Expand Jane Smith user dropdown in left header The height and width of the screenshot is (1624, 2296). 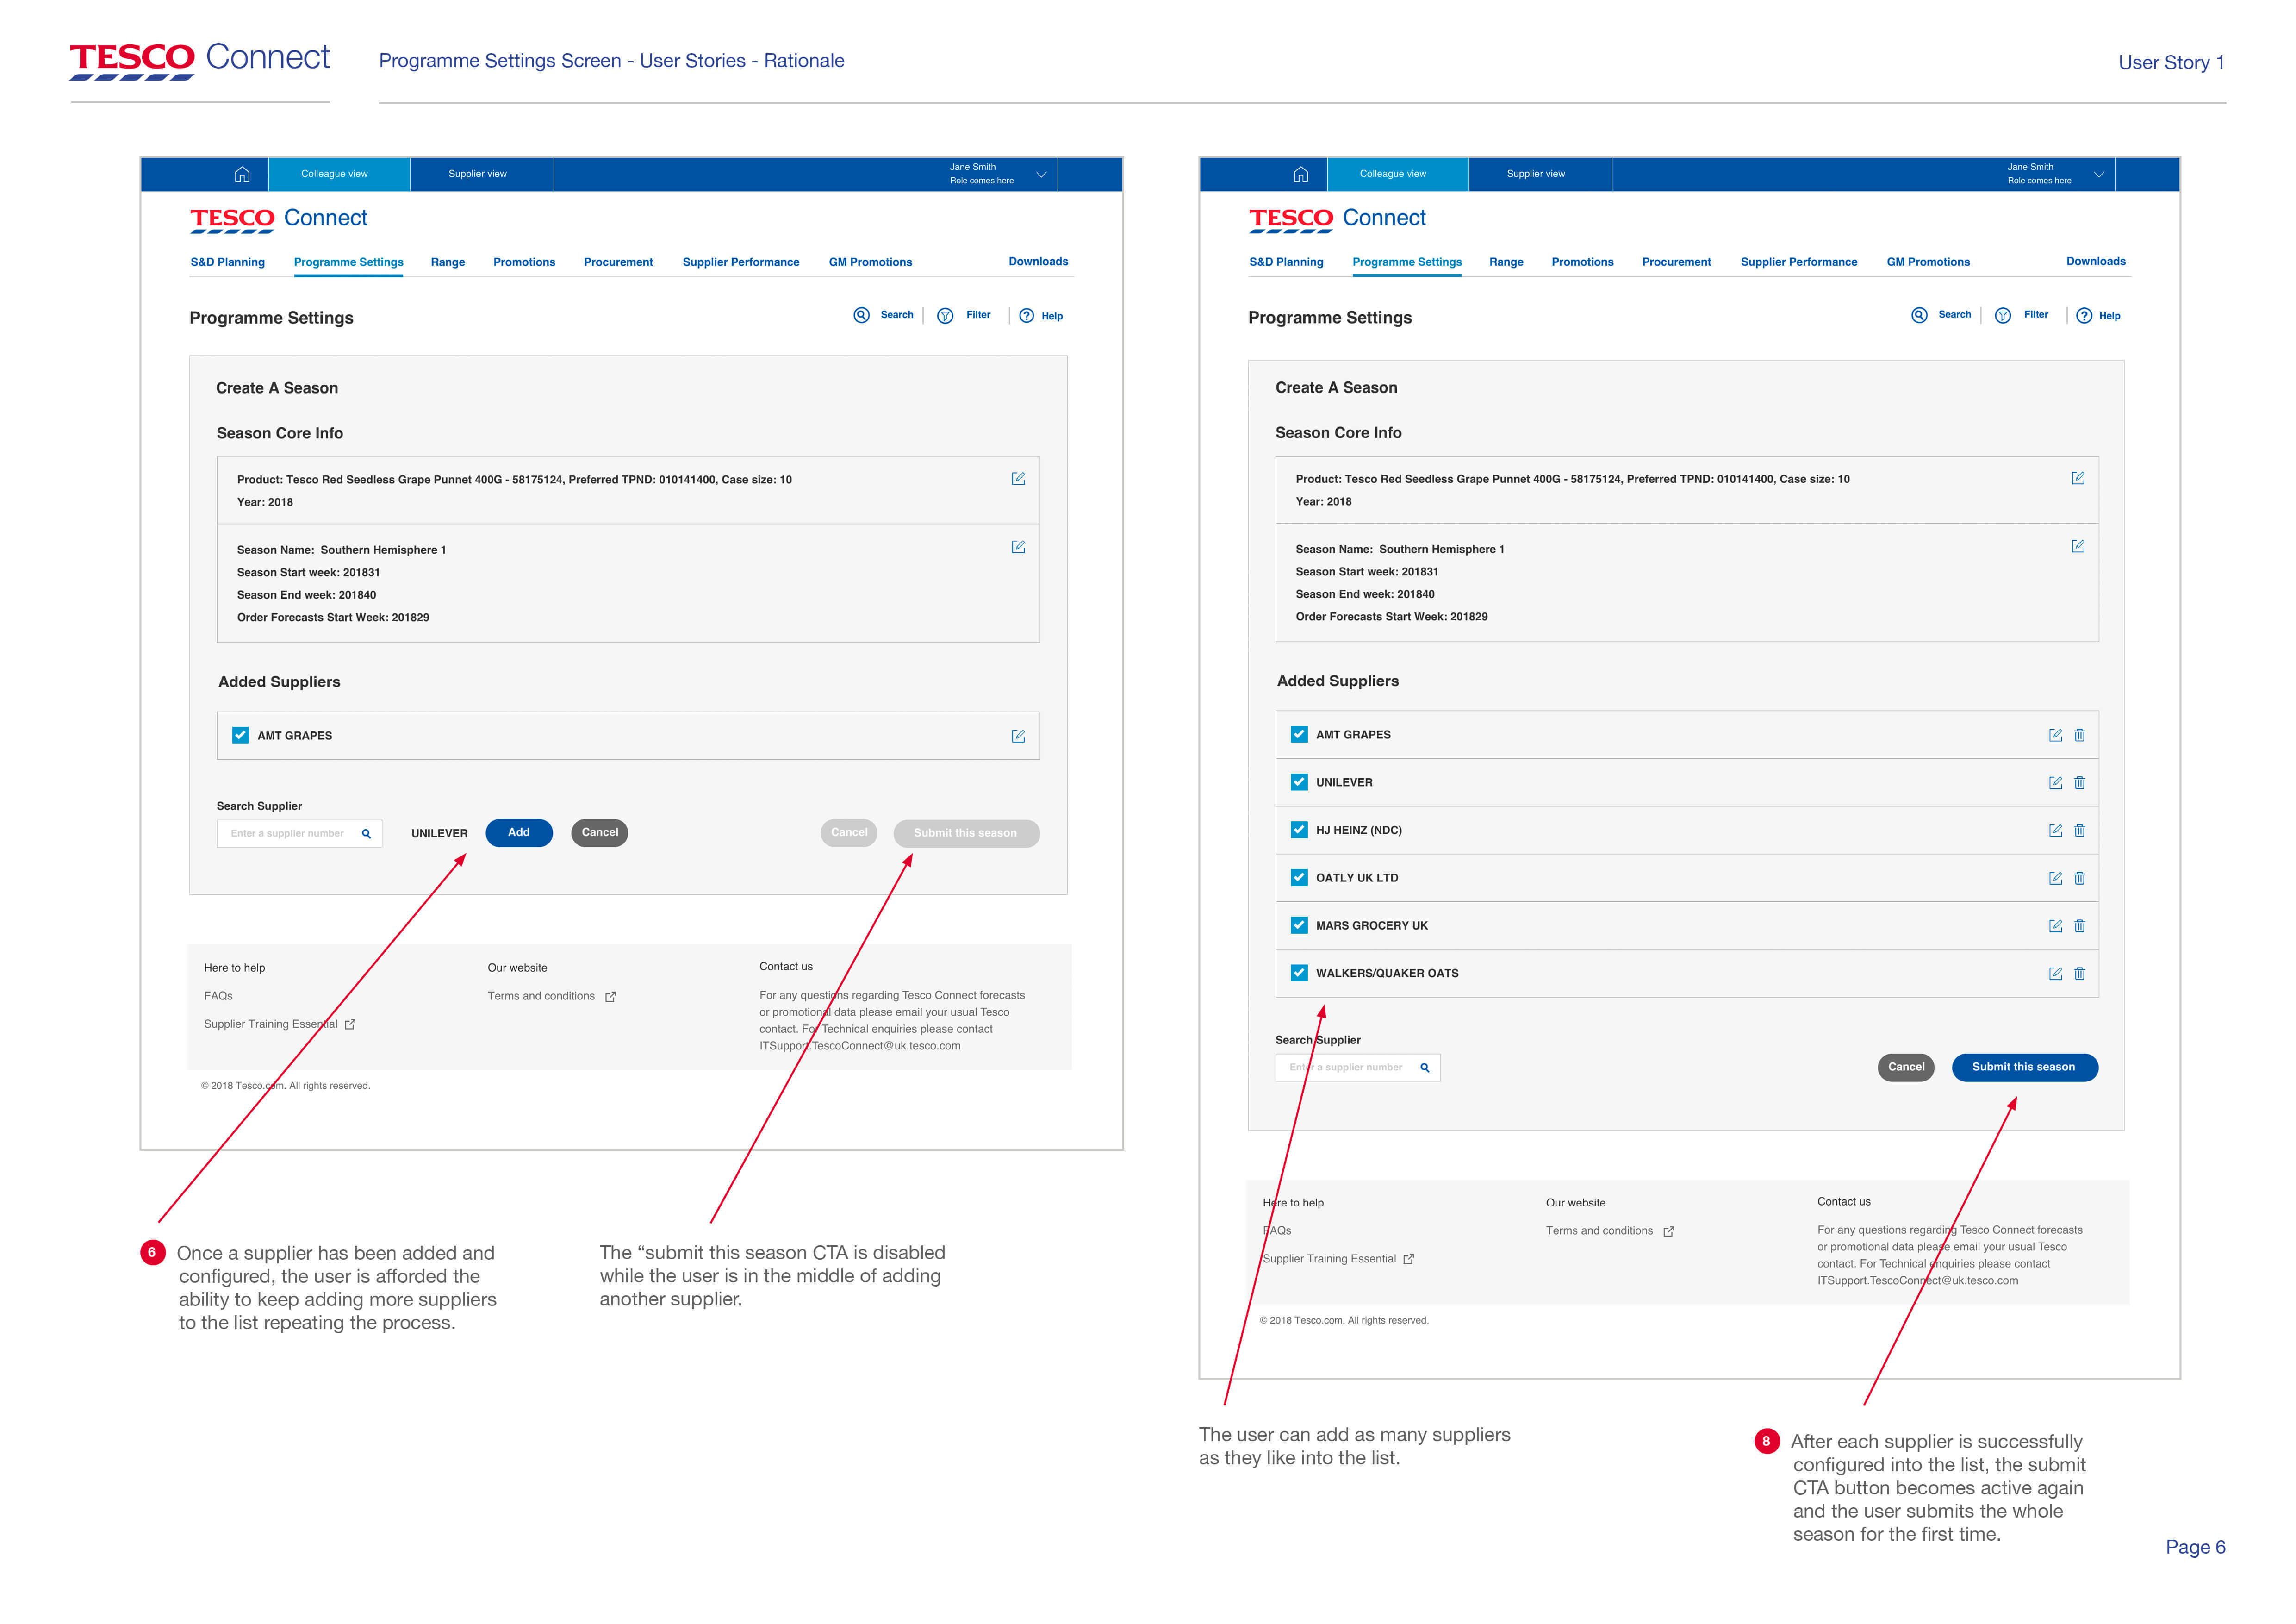1041,174
